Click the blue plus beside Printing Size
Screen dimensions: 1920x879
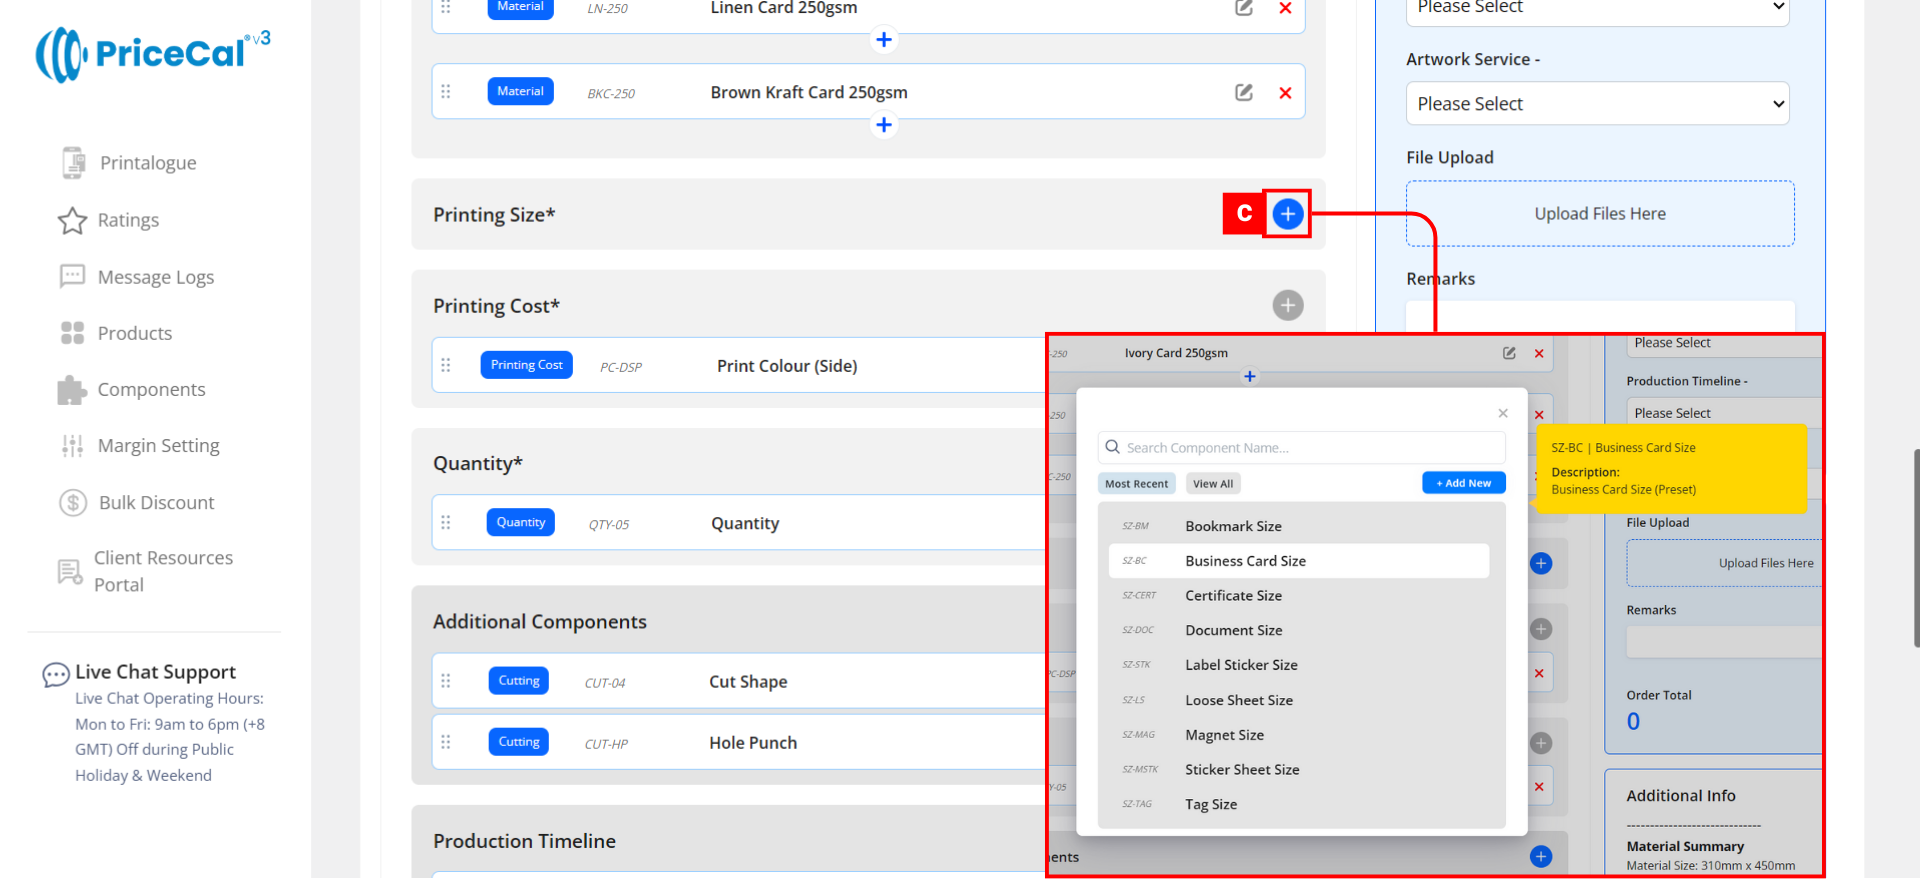tap(1287, 214)
